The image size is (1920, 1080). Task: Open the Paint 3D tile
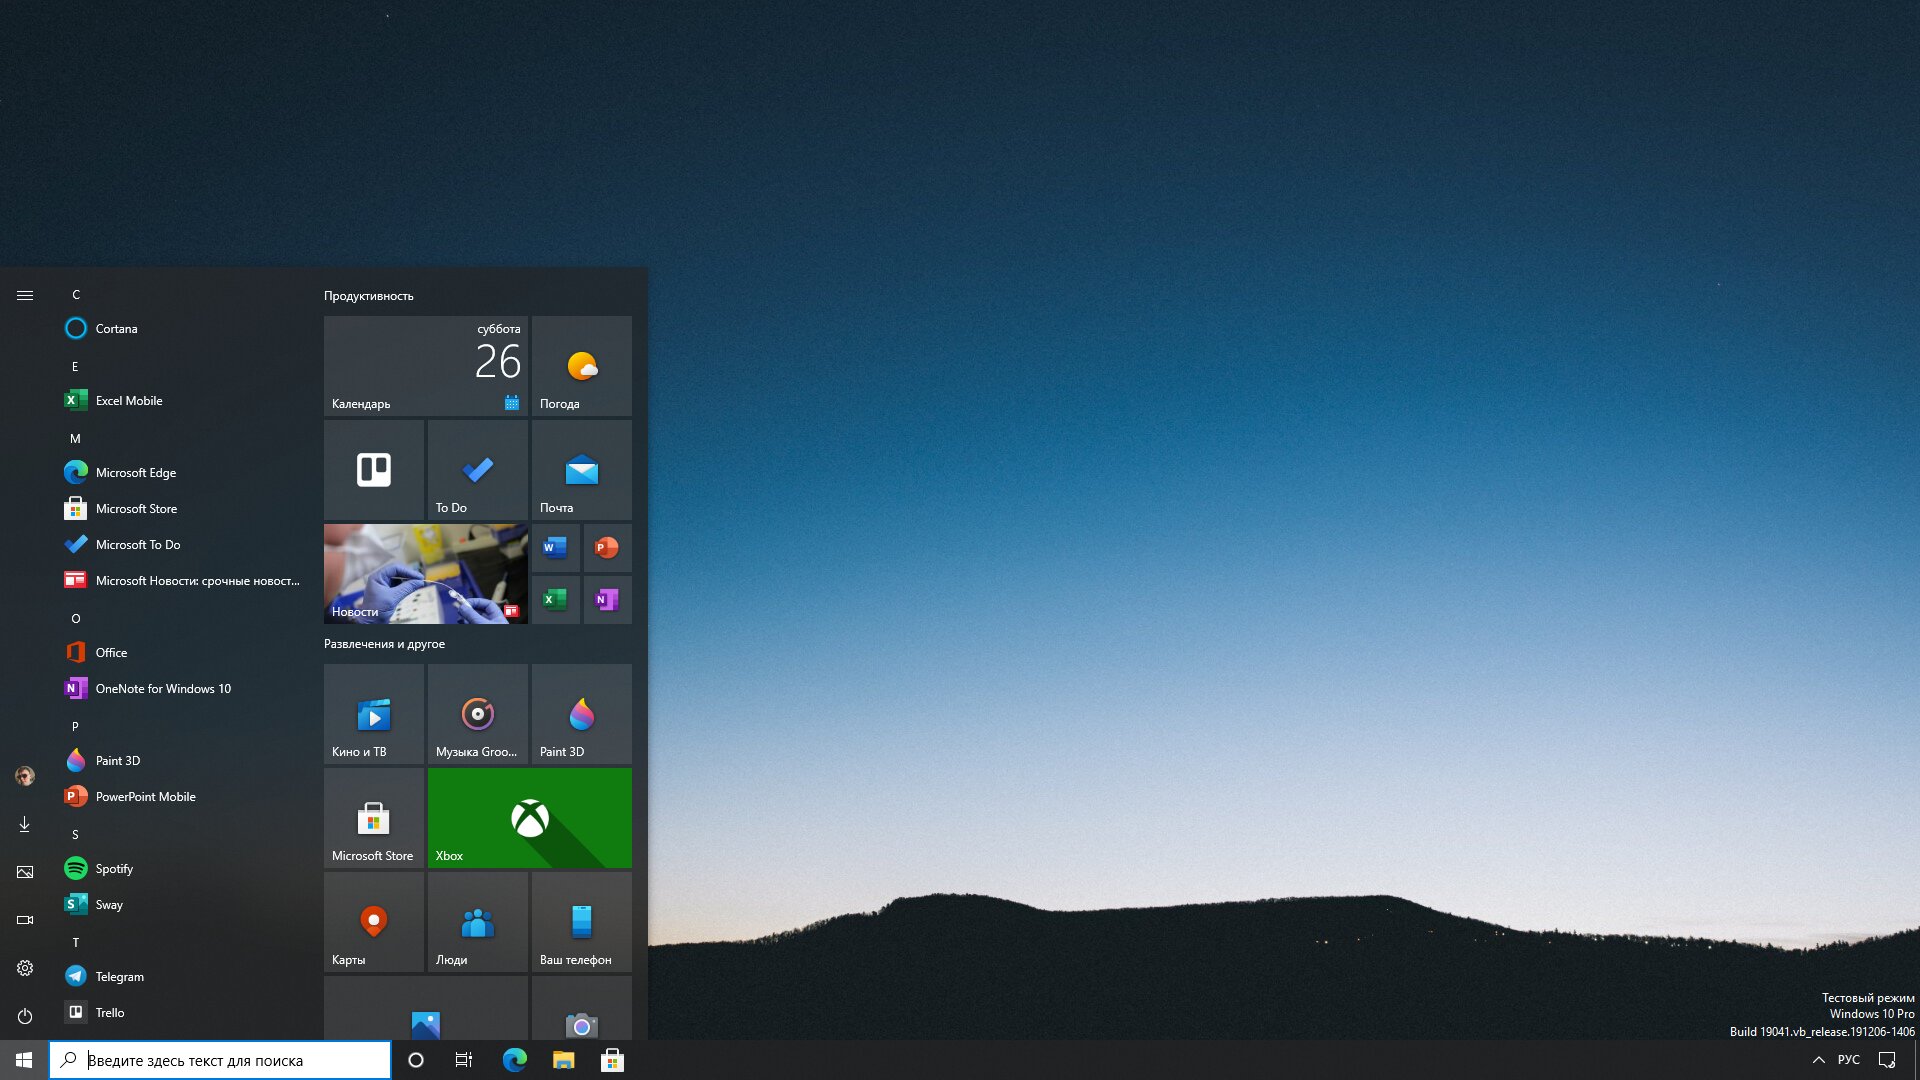click(x=582, y=714)
